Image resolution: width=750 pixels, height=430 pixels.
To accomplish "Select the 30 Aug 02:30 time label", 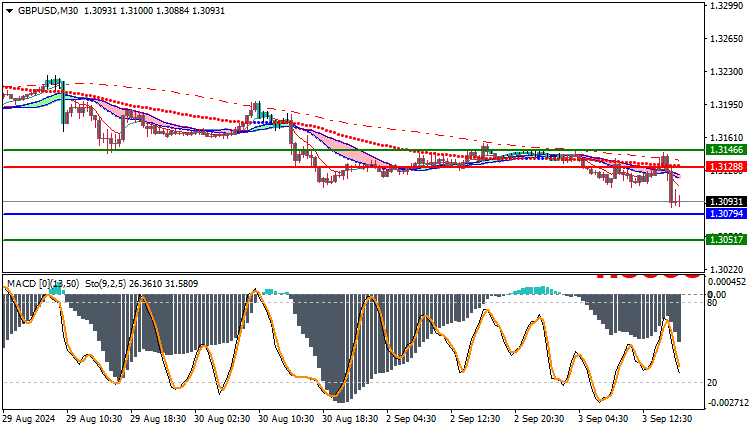I will point(222,419).
